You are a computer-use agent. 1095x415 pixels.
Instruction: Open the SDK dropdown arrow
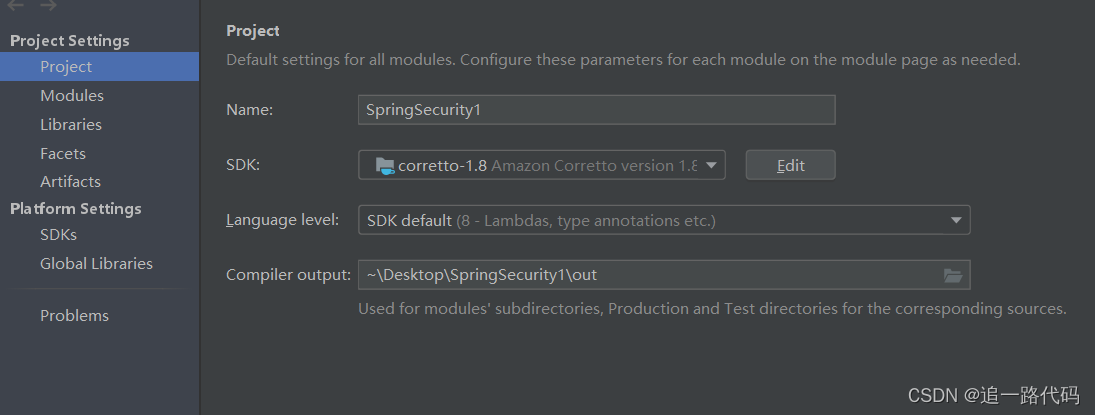[712, 165]
